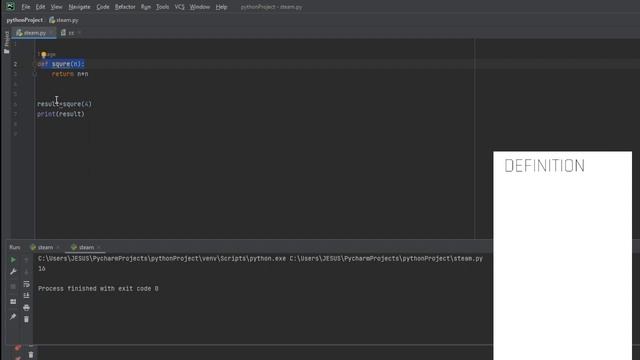640x360 pixels.
Task: Pin the Run tab with pin icon
Action: [x=13, y=316]
